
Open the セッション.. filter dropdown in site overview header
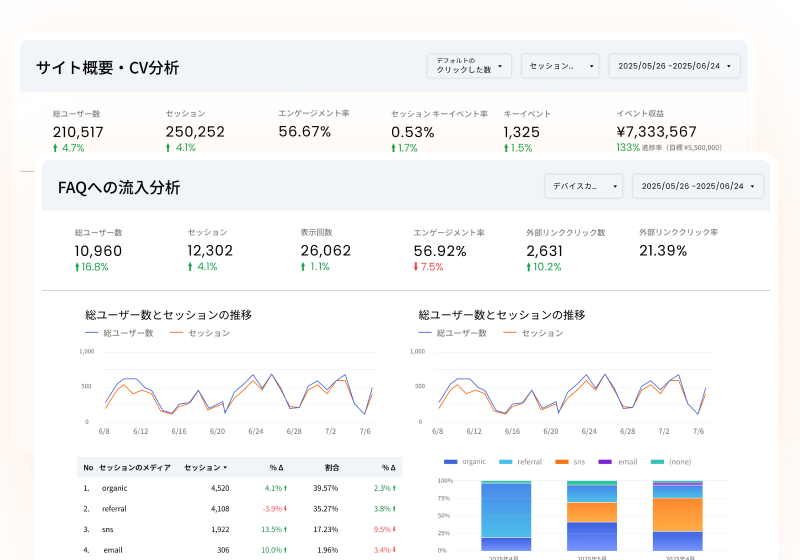click(560, 66)
